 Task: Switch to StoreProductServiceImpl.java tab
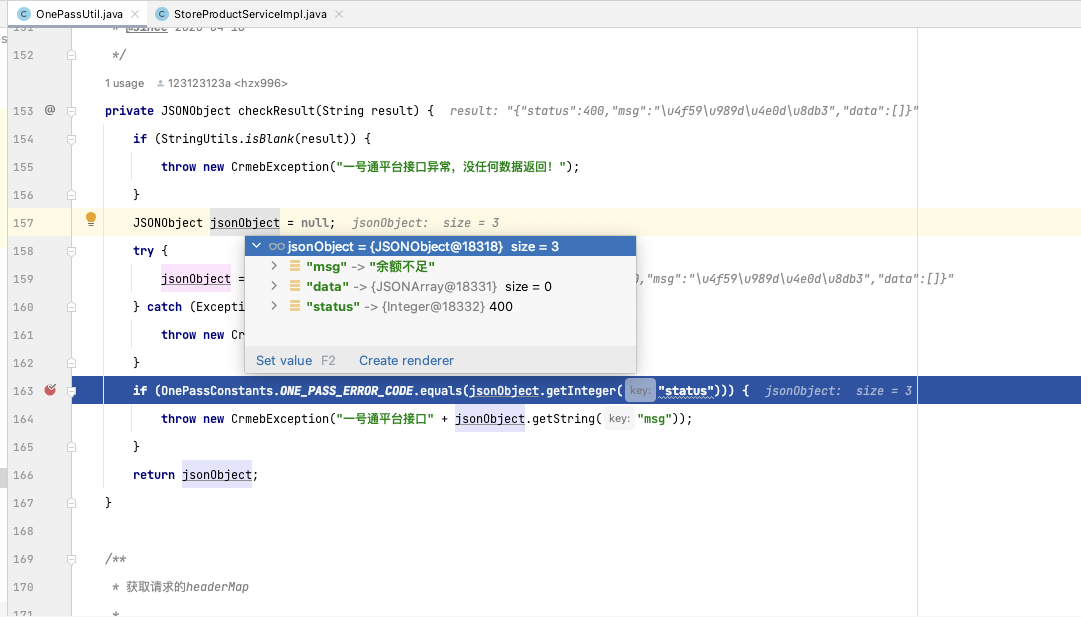click(244, 15)
